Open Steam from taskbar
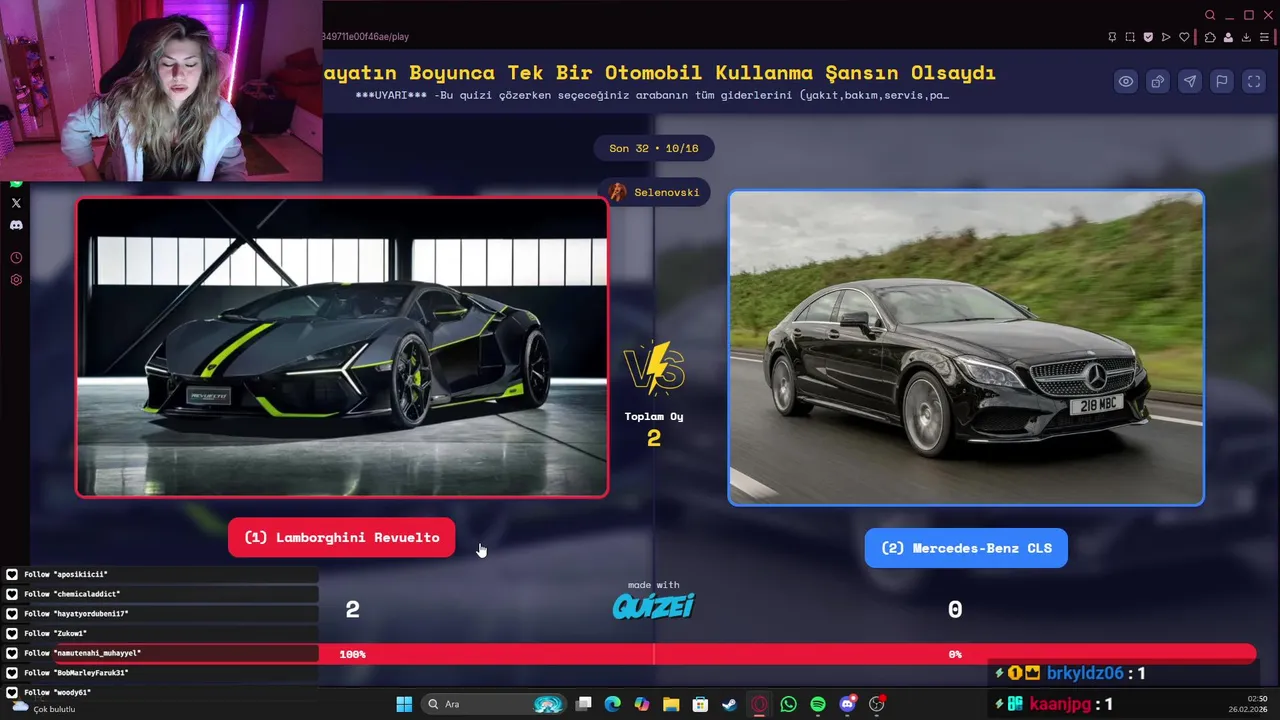Screen dimensions: 1280x720 730,704
